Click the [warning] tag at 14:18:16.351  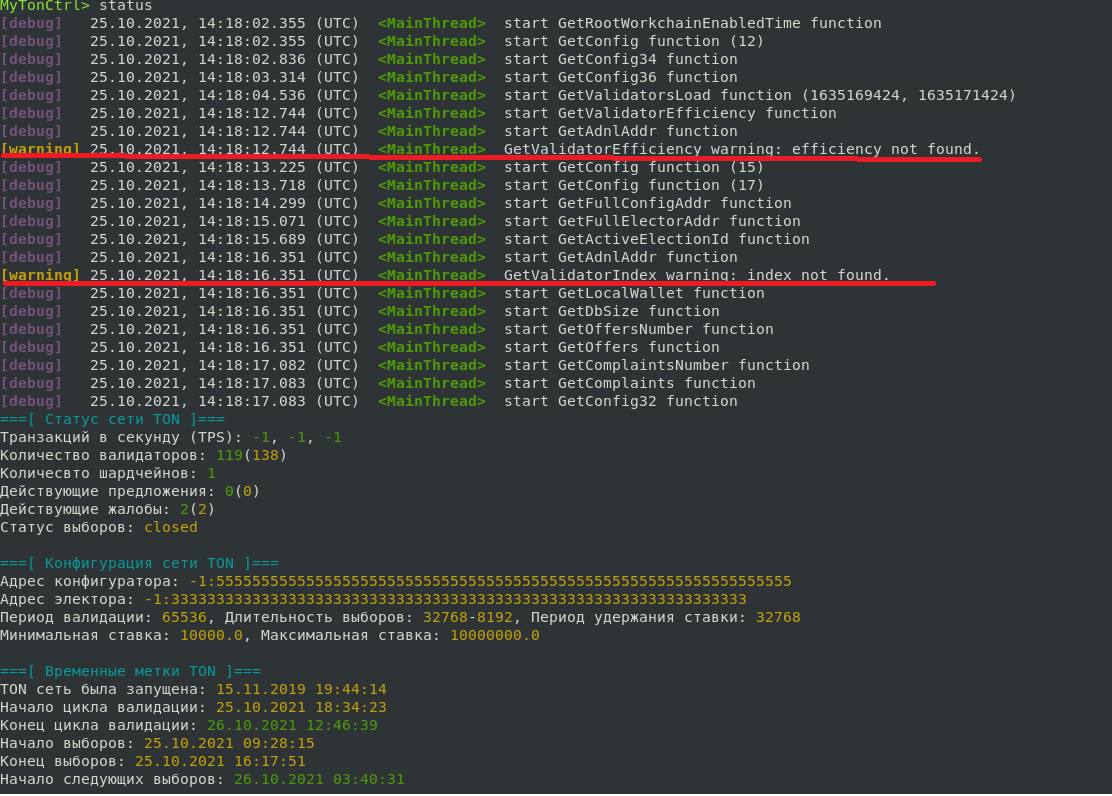point(40,275)
